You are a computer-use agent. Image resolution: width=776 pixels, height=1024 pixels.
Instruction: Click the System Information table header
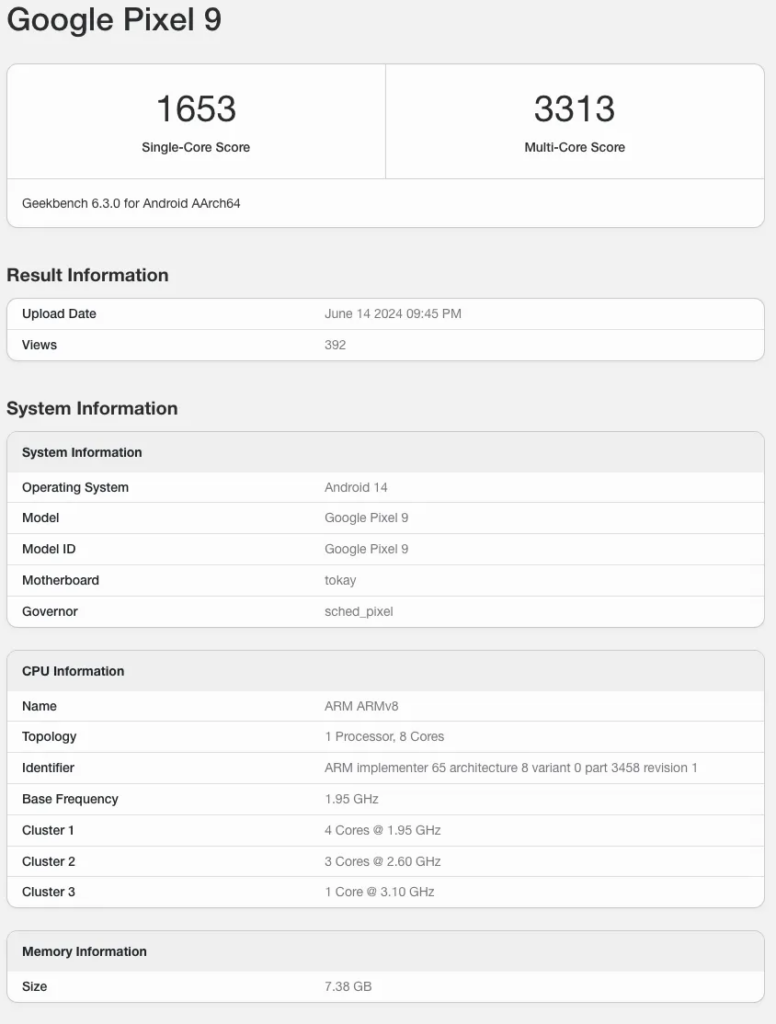(x=82, y=452)
